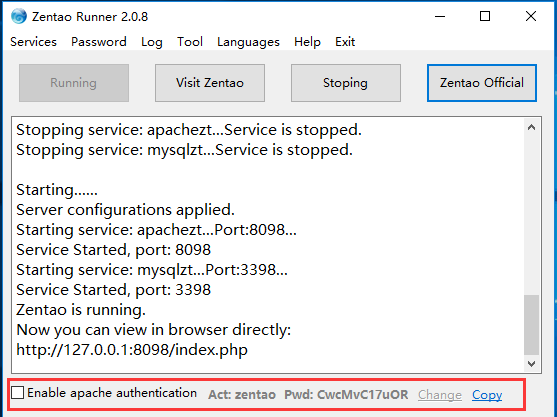Open the Password menu
The image size is (557, 417).
click(x=99, y=42)
